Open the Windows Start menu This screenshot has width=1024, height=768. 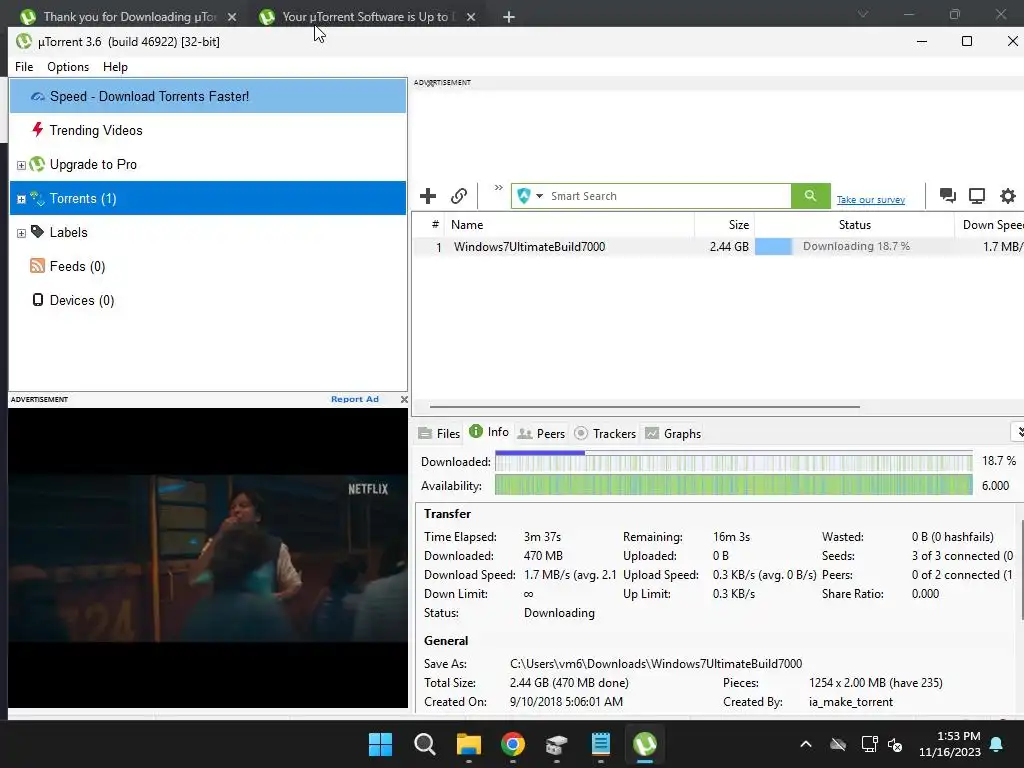pos(380,744)
